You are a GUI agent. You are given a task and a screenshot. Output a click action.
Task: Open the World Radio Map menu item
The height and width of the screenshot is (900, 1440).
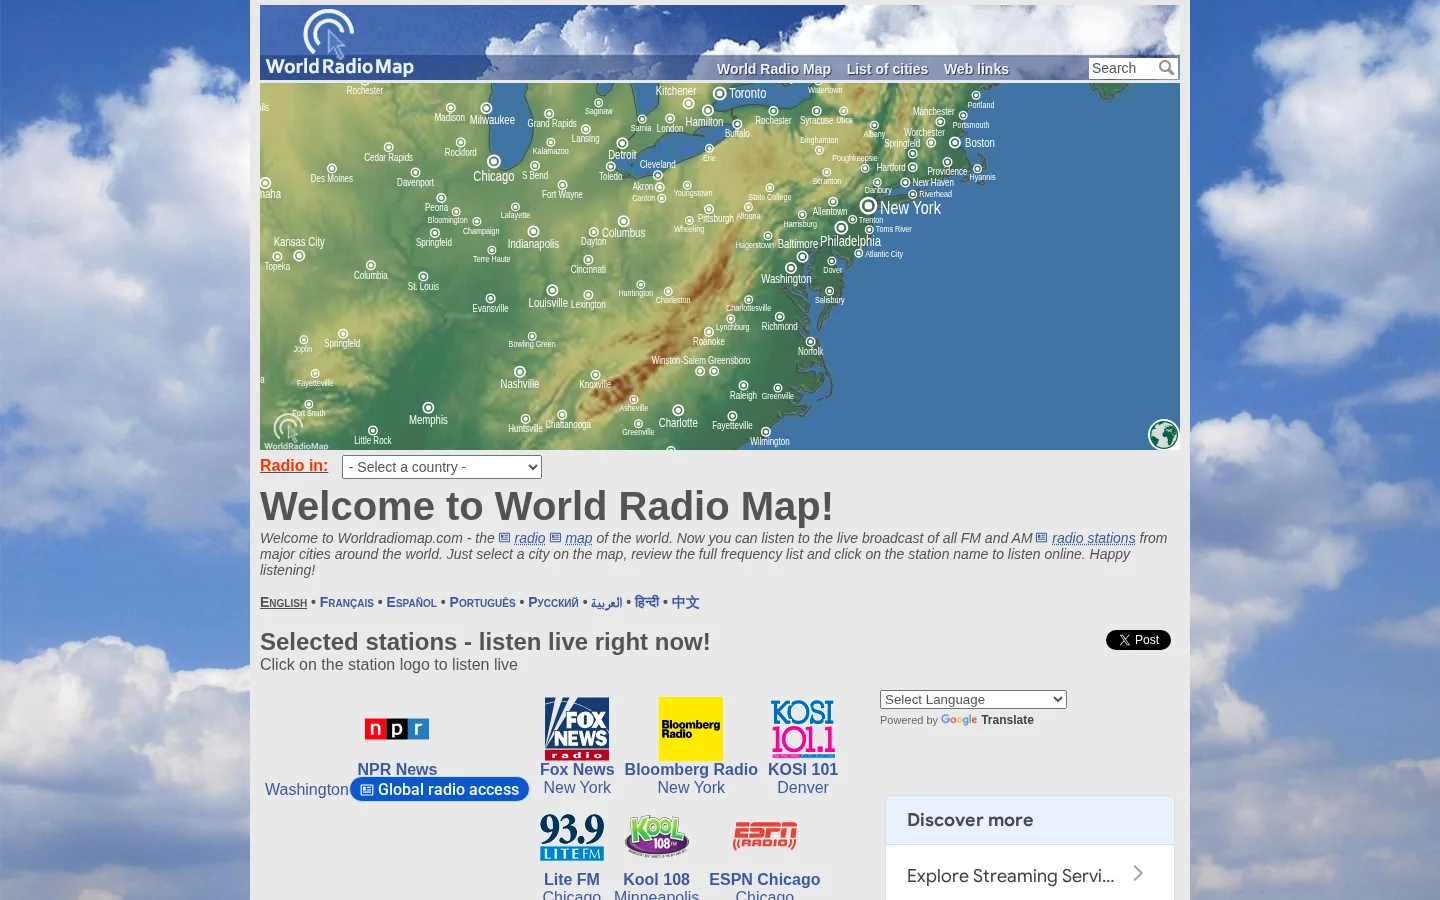coord(774,69)
